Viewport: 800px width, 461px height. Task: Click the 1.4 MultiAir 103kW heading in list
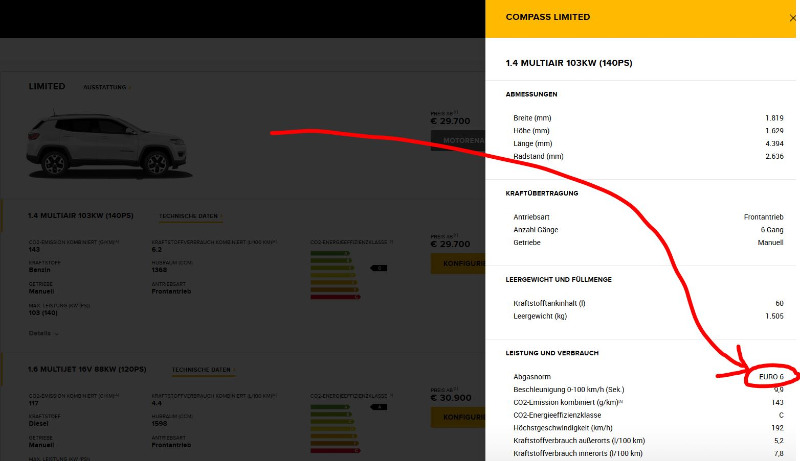coord(80,216)
